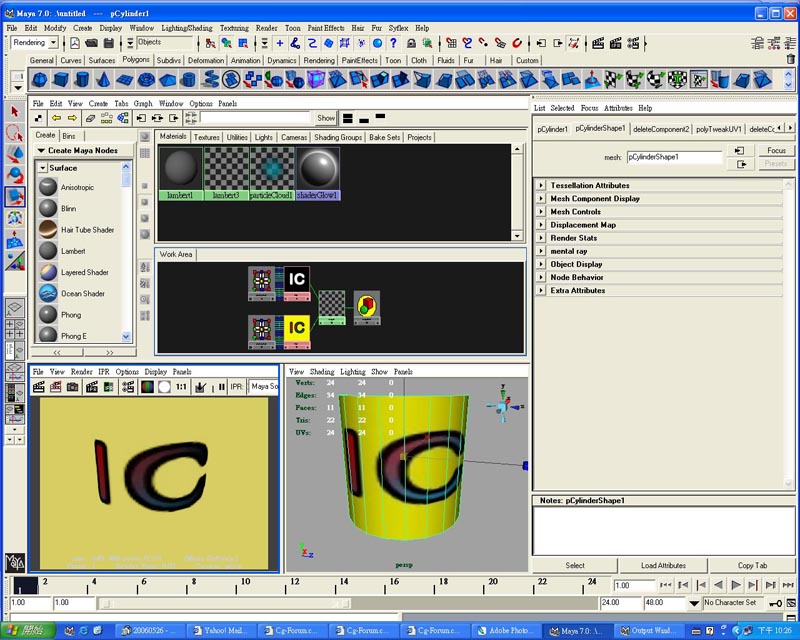The image size is (800, 640).
Task: Click the Anisotropic shader icon
Action: pyautogui.click(x=48, y=187)
